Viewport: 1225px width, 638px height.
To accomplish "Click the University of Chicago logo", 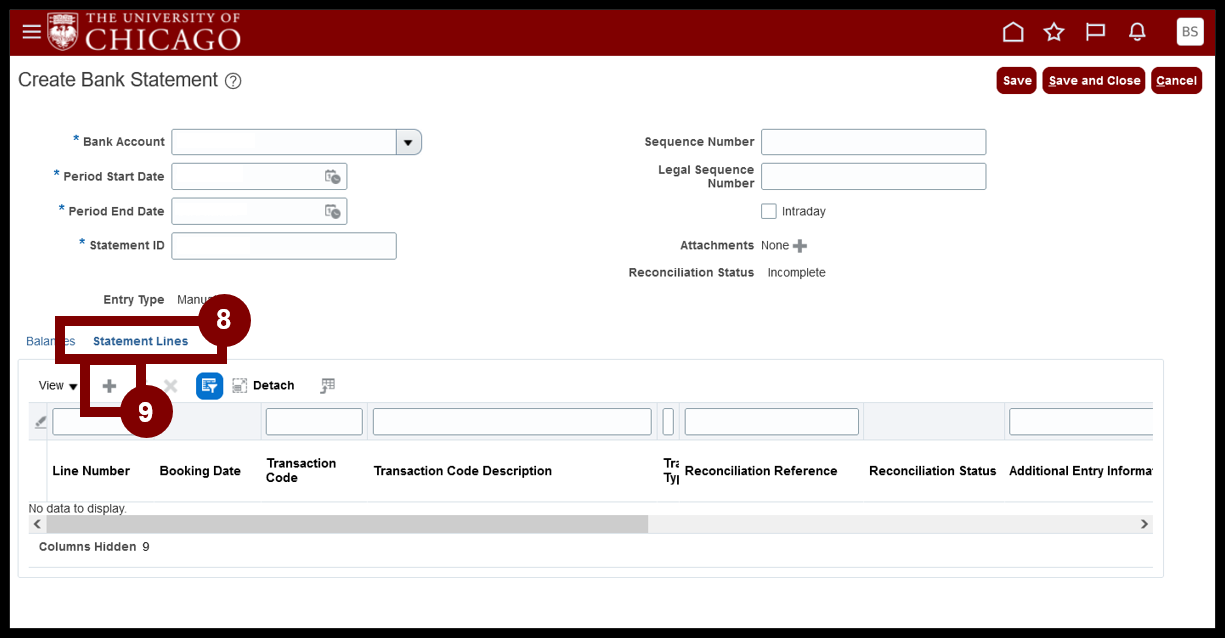I will 145,32.
